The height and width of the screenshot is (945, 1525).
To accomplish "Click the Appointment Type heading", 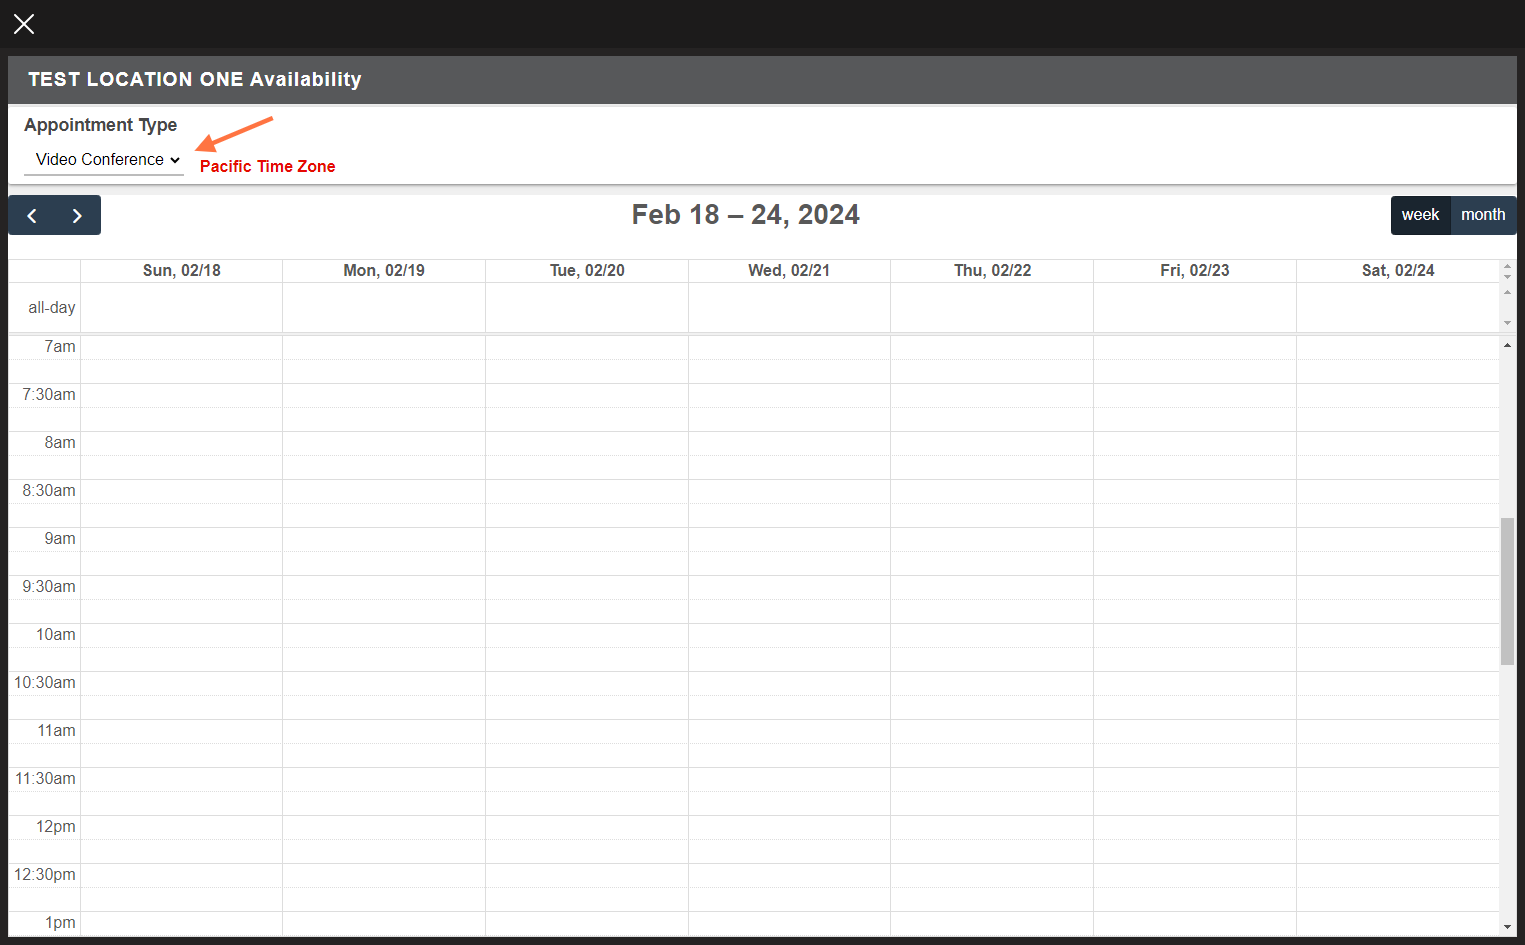I will (101, 125).
